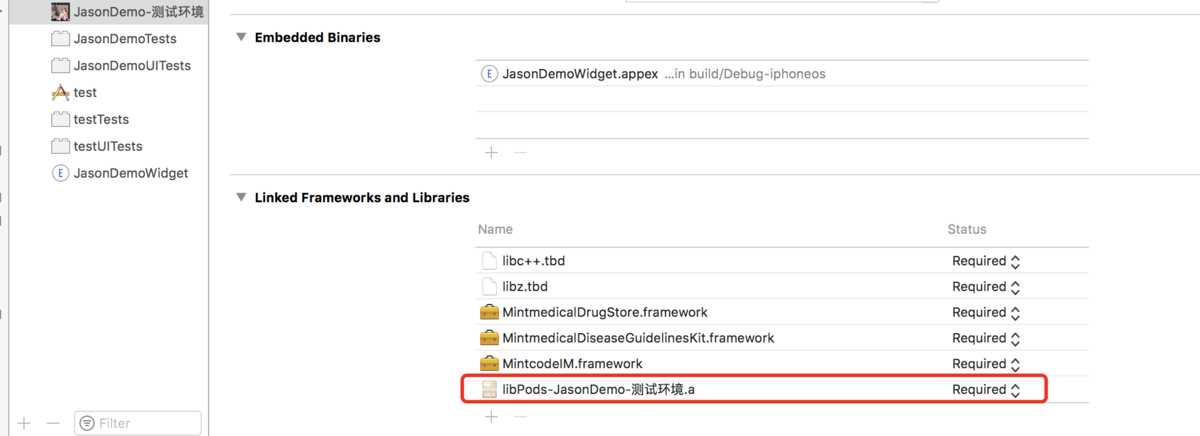
Task: Remove selected linked framework with minus button
Action: point(519,416)
